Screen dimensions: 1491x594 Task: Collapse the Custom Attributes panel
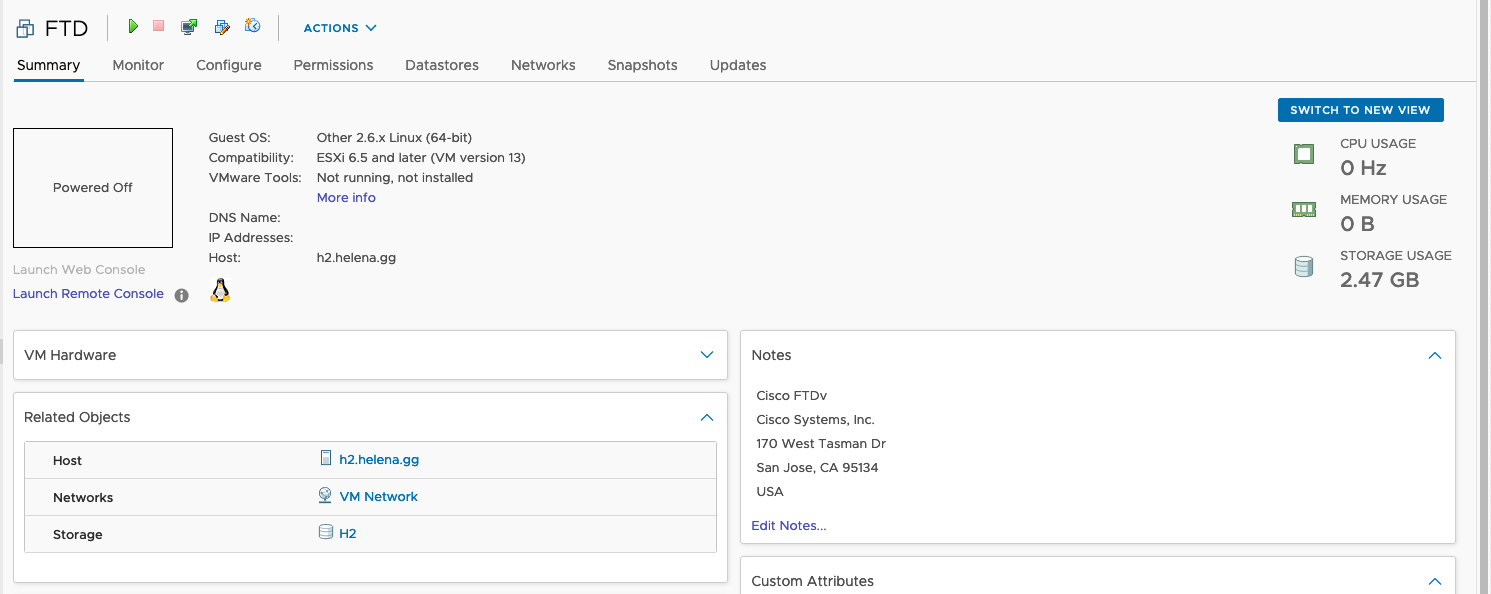click(1435, 581)
